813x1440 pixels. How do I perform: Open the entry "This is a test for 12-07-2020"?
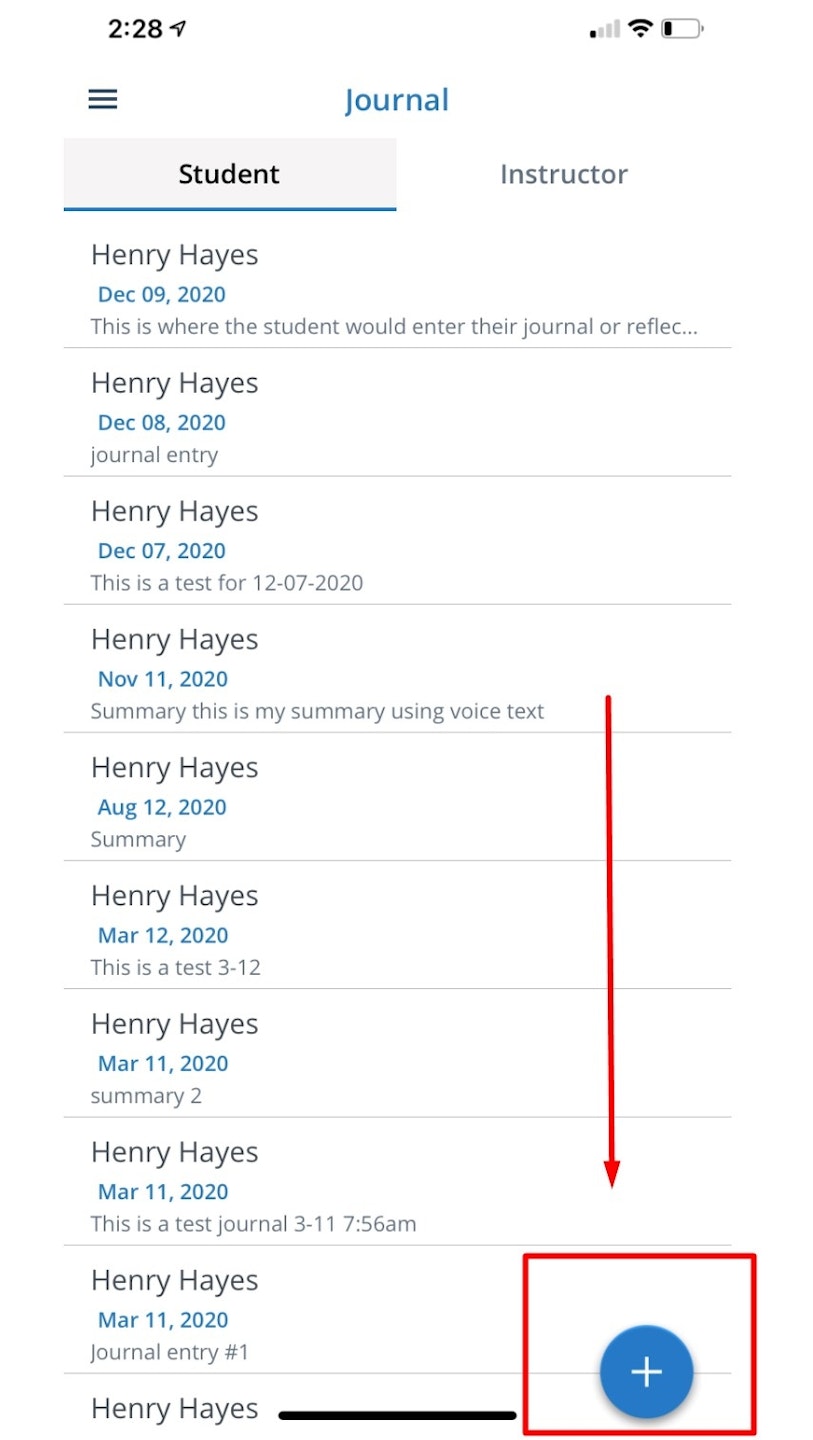click(x=396, y=546)
